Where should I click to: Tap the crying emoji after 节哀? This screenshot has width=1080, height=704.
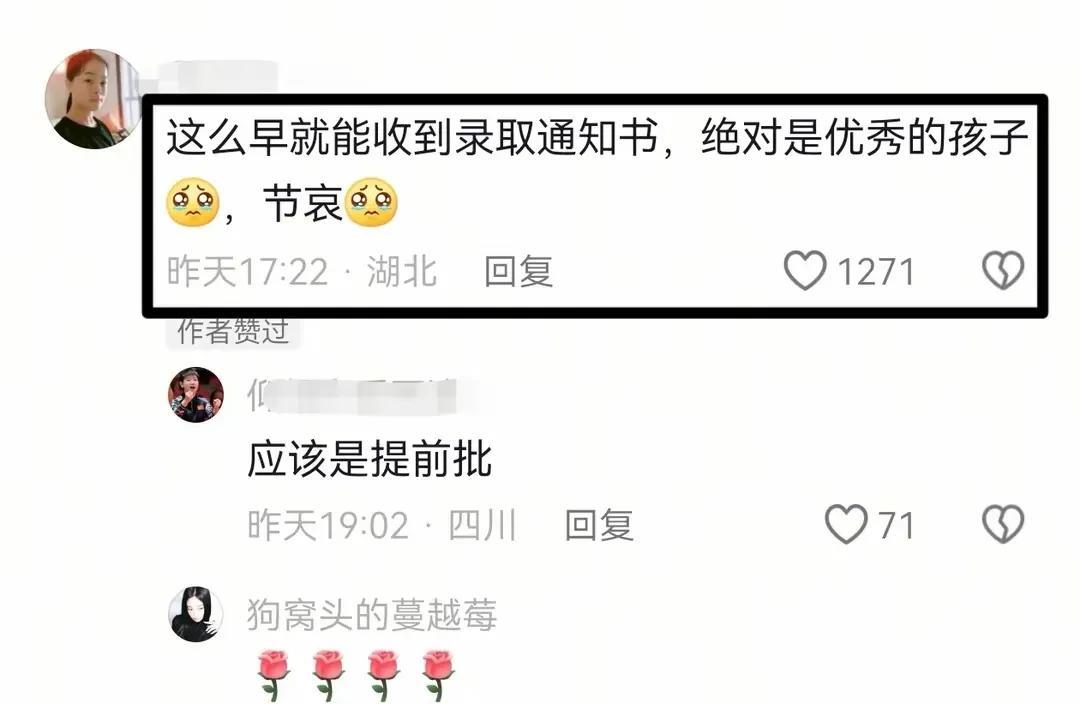point(371,203)
